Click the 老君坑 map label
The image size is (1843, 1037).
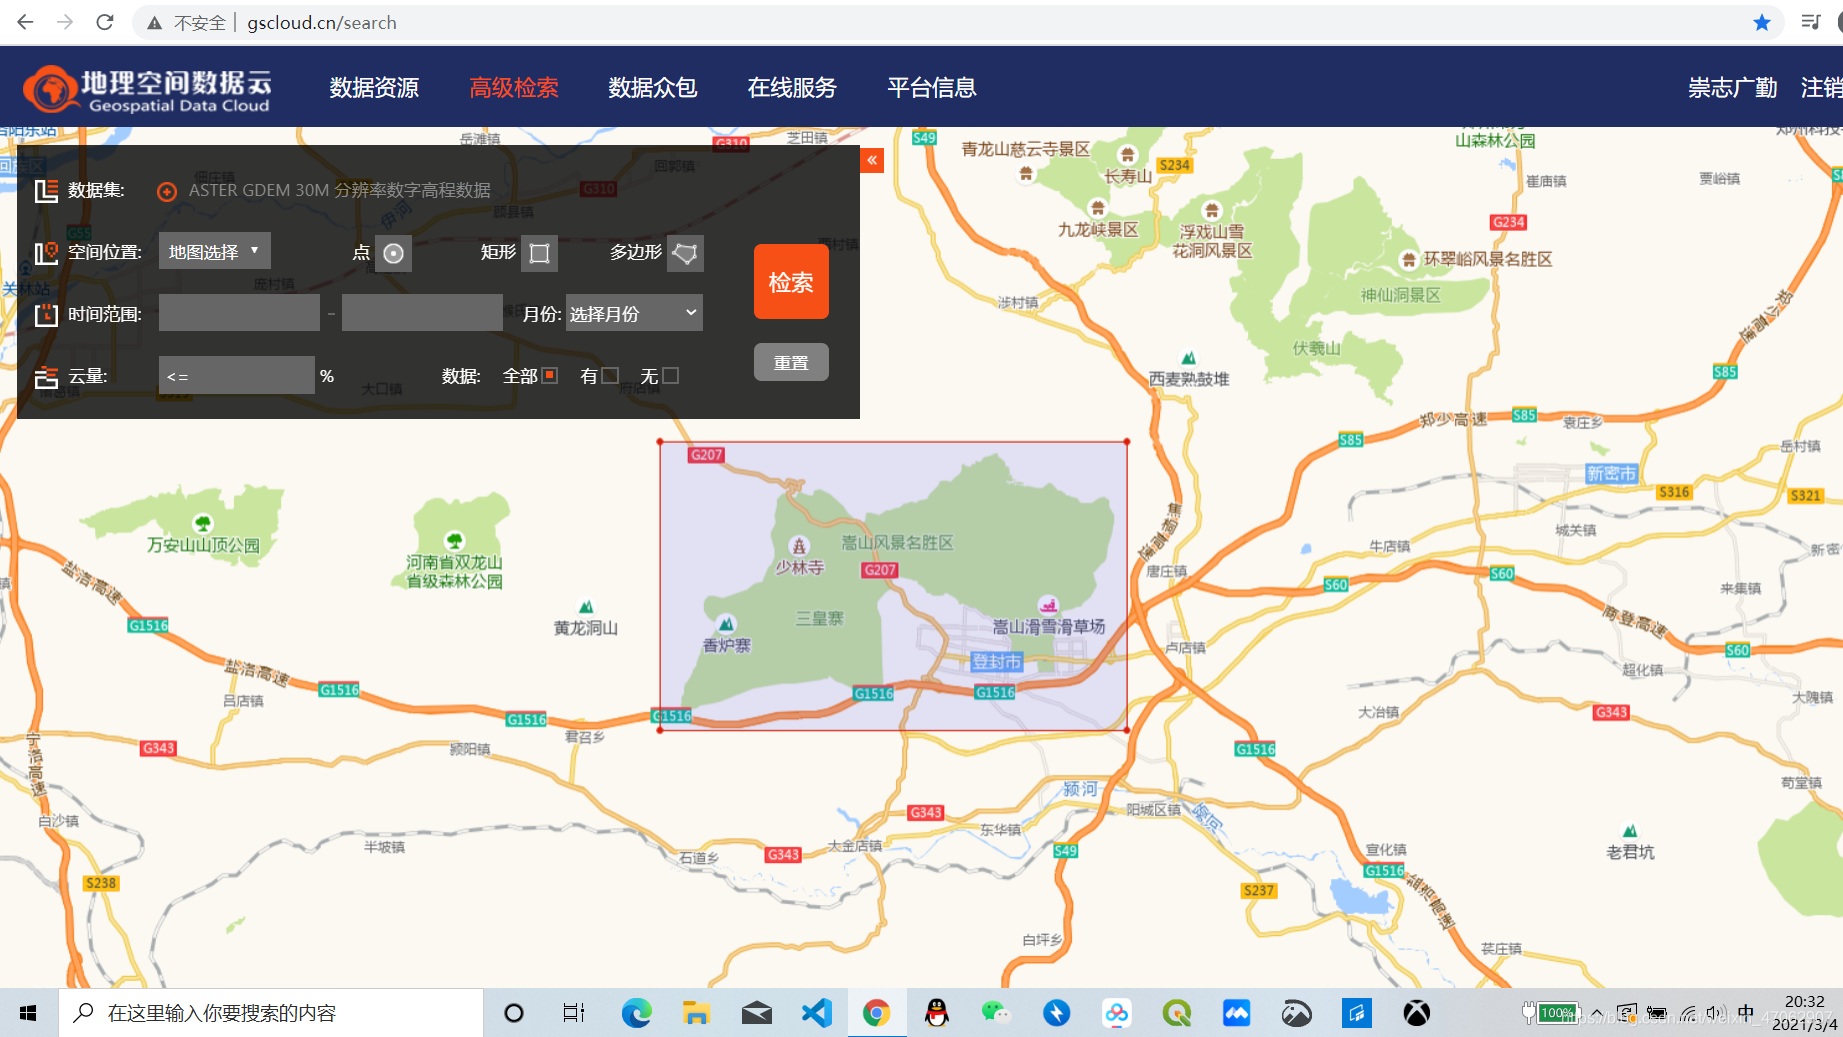pyautogui.click(x=1630, y=851)
